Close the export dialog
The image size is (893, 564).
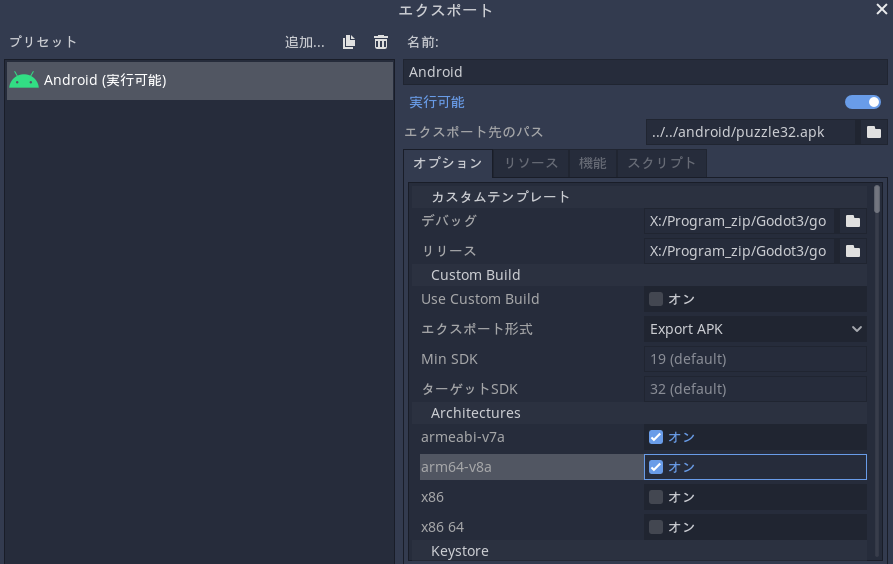coord(882,10)
